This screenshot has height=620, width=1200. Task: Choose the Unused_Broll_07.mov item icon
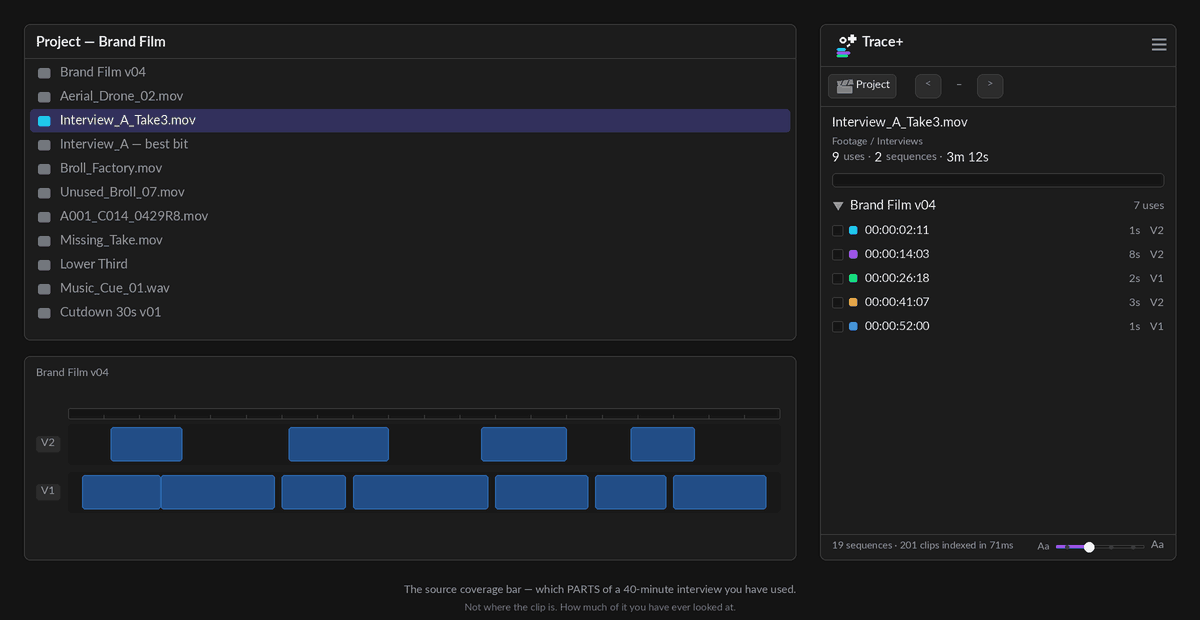(x=44, y=193)
